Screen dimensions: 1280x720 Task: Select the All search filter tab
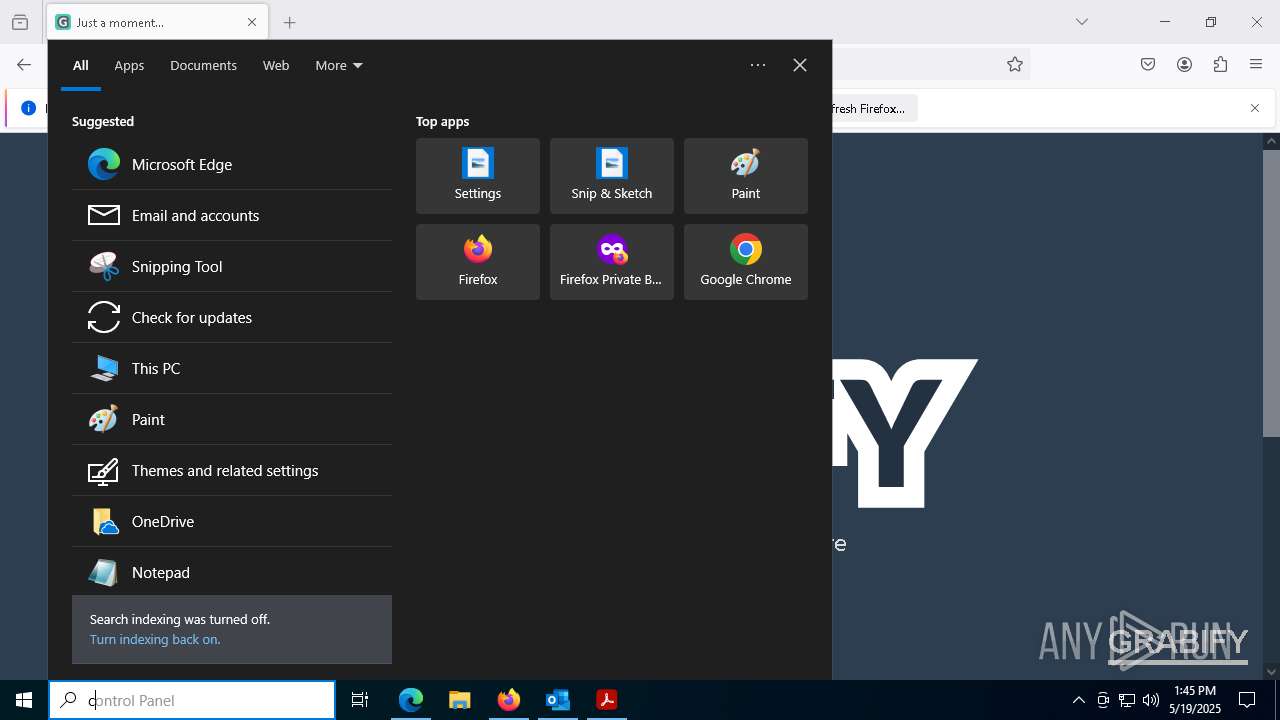[80, 65]
